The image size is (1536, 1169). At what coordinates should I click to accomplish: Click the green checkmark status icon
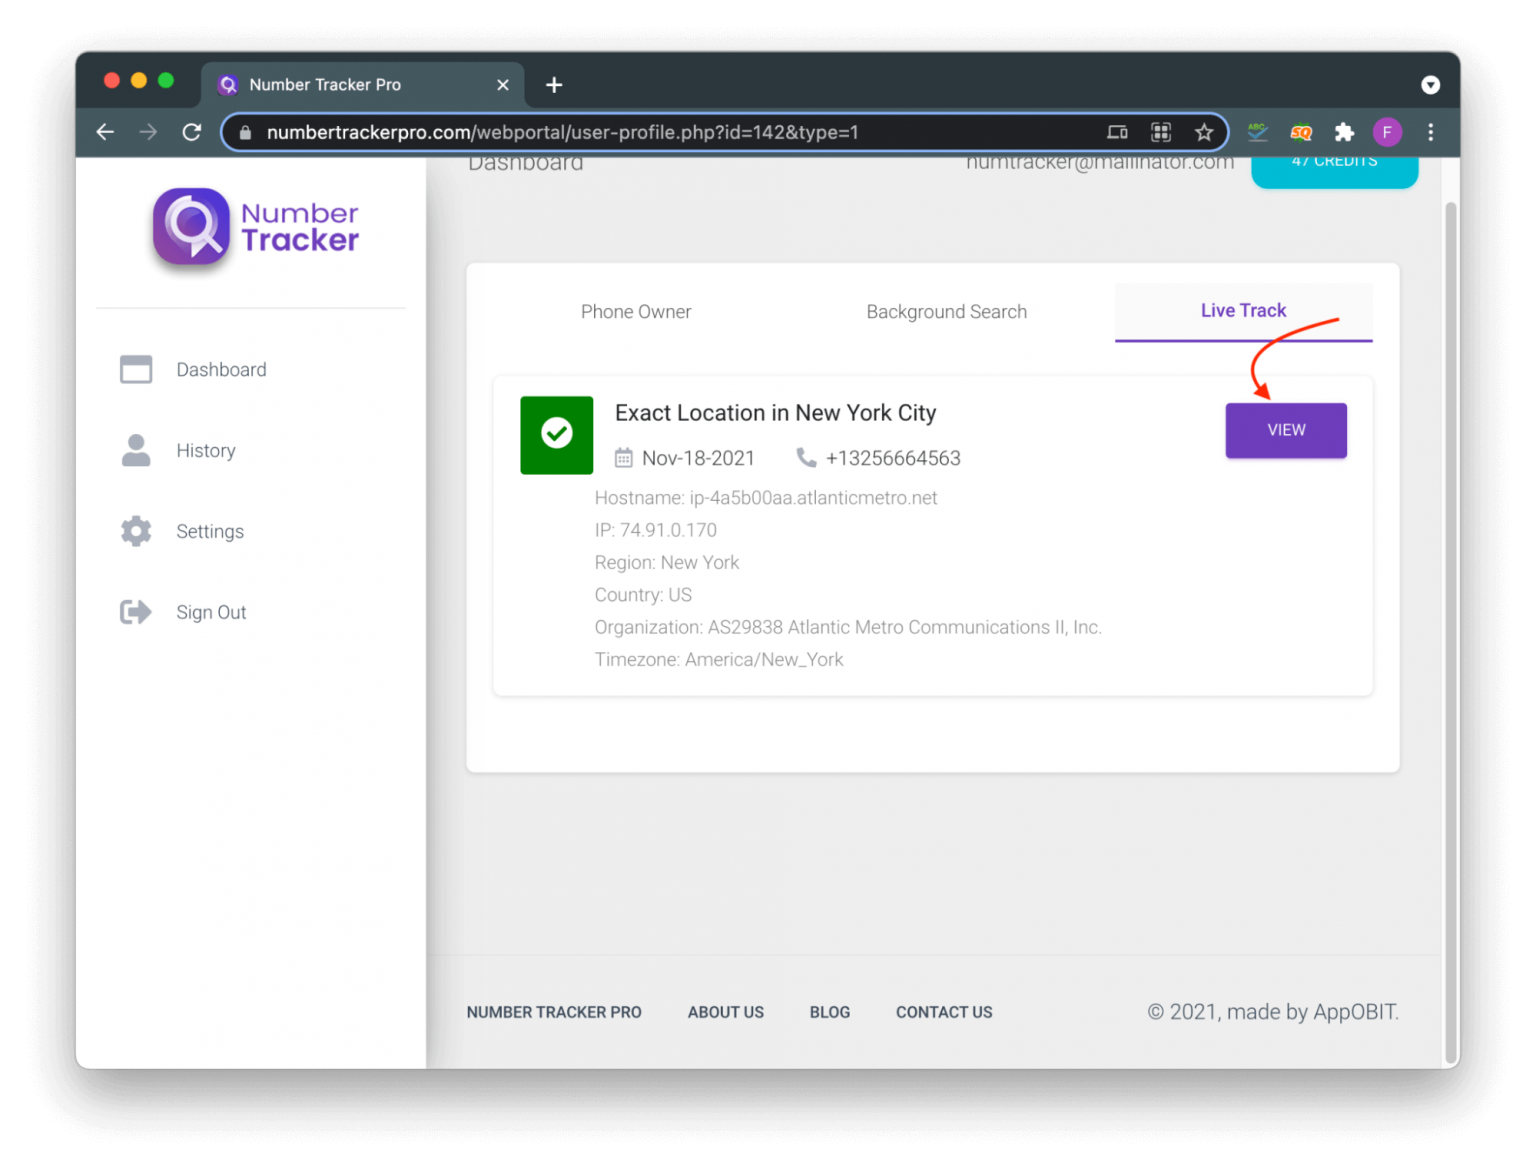point(556,435)
